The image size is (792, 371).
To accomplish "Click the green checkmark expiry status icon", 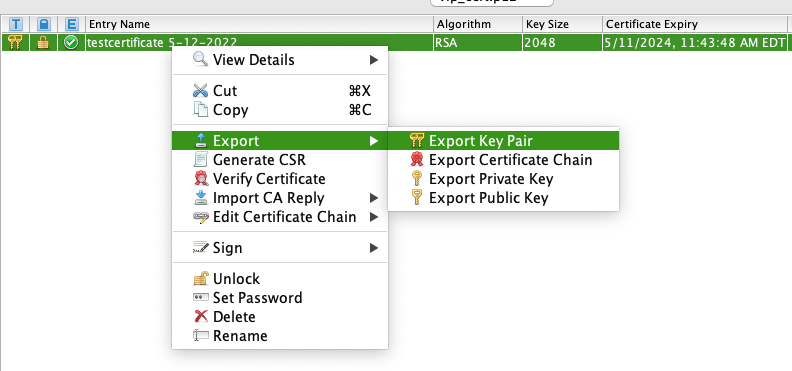I will pyautogui.click(x=72, y=43).
